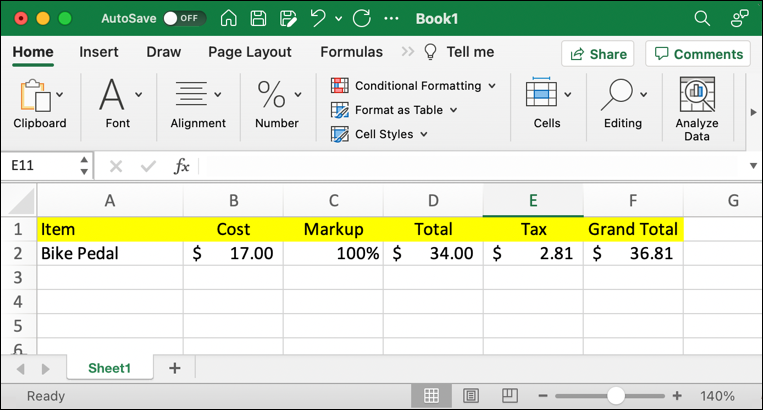The height and width of the screenshot is (410, 763).
Task: Expand the Alignment group dropdown
Action: coord(218,94)
